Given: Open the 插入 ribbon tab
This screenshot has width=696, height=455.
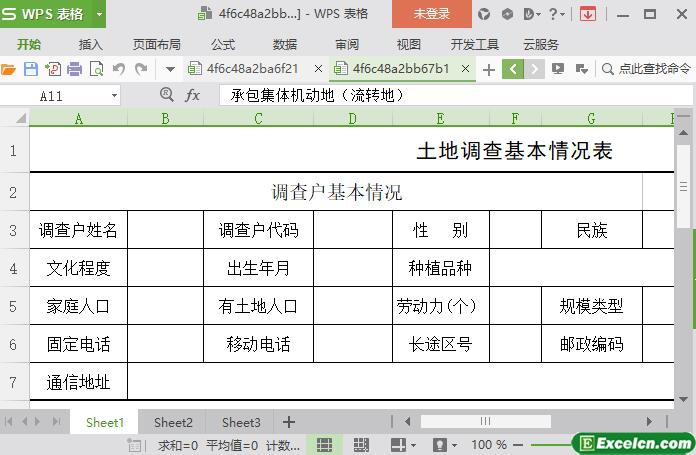Looking at the screenshot, I should pyautogui.click(x=91, y=44).
